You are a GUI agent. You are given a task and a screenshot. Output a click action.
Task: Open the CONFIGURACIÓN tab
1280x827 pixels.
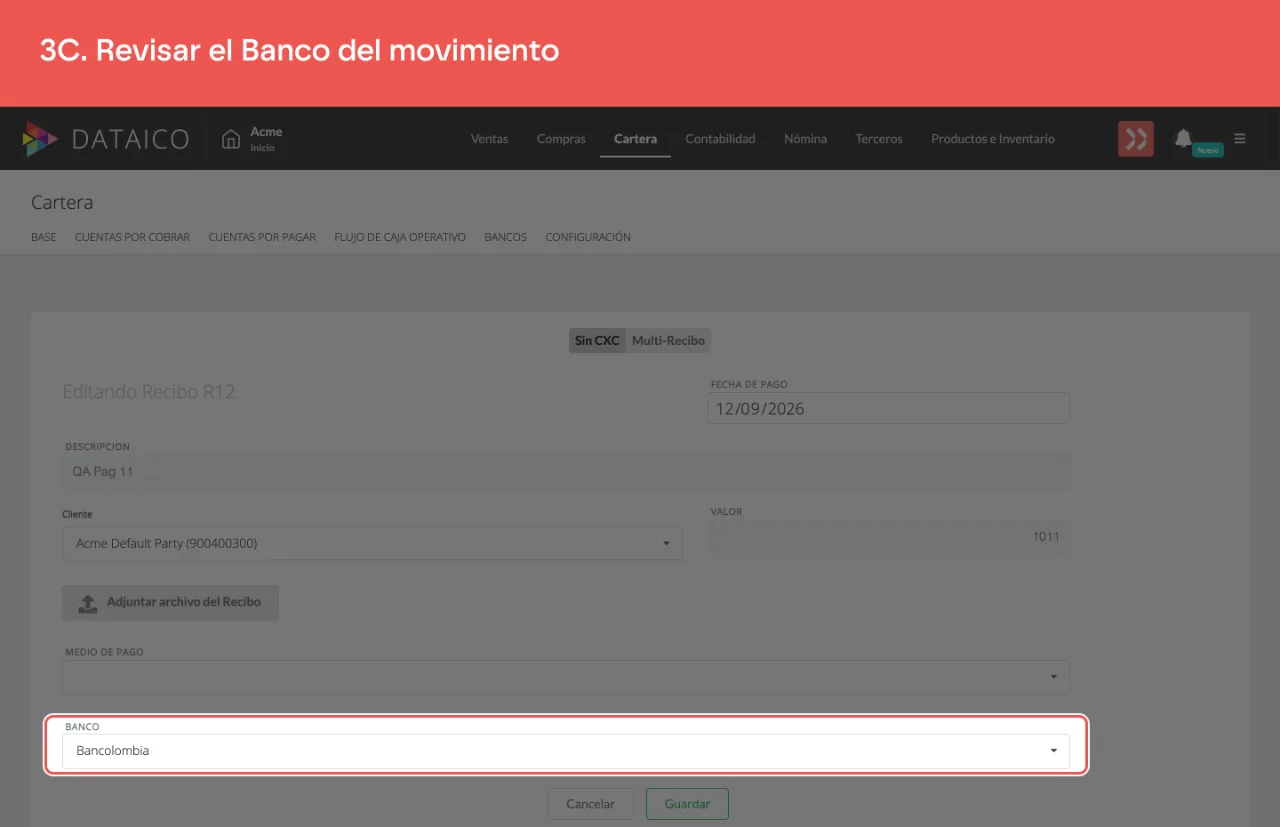(x=588, y=237)
